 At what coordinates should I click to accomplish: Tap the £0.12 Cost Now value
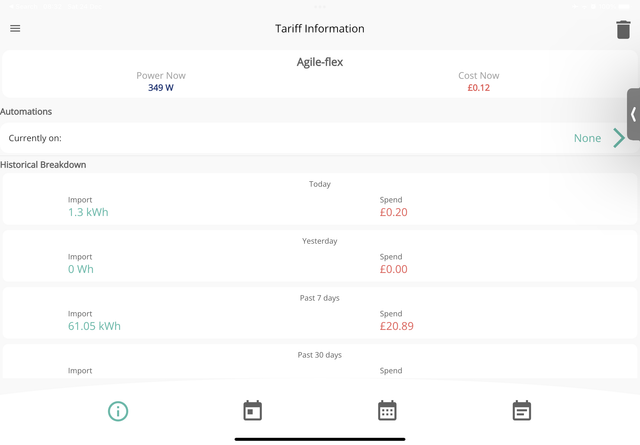tap(478, 88)
